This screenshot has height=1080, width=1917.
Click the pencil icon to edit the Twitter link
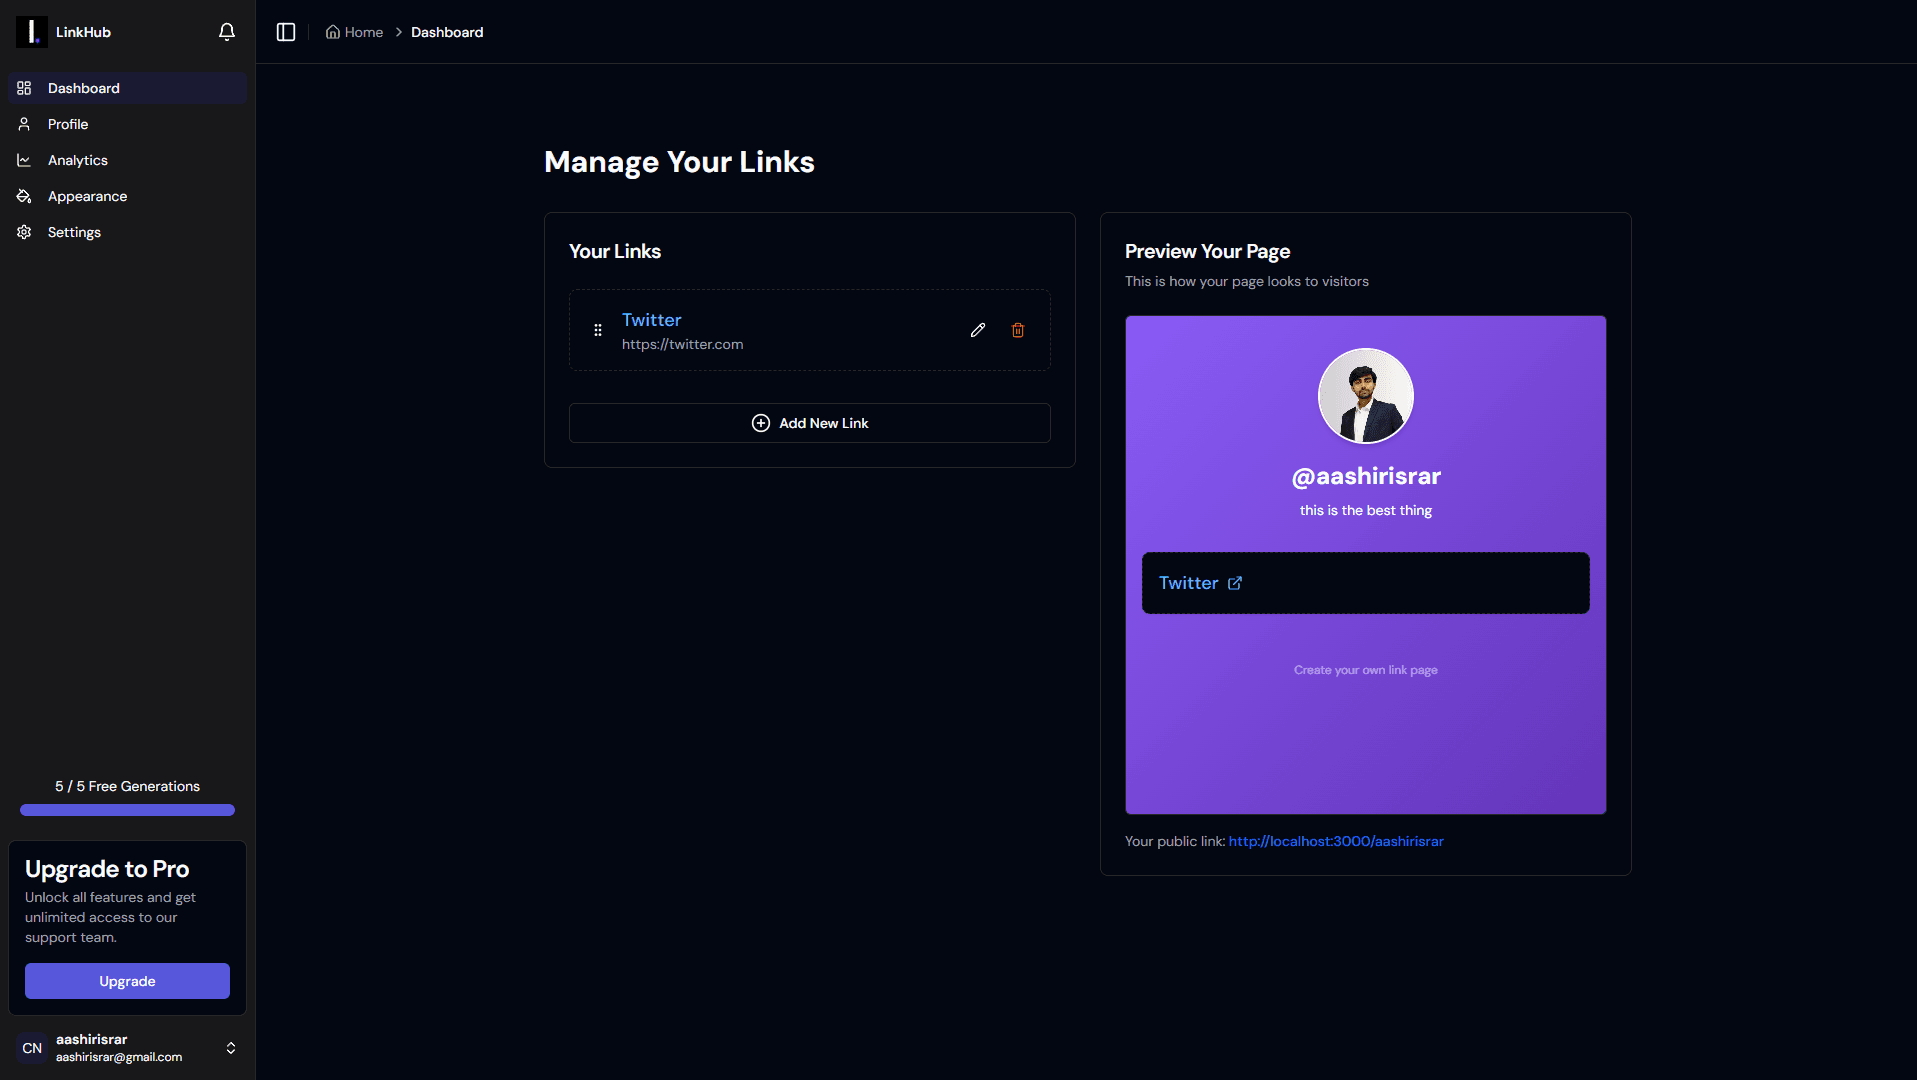point(978,330)
